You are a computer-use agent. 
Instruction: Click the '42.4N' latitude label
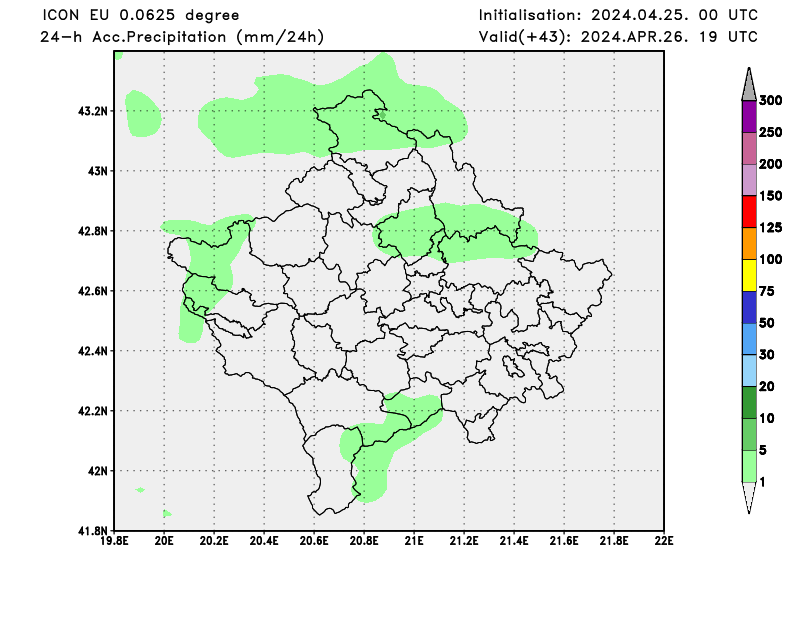[x=92, y=351]
